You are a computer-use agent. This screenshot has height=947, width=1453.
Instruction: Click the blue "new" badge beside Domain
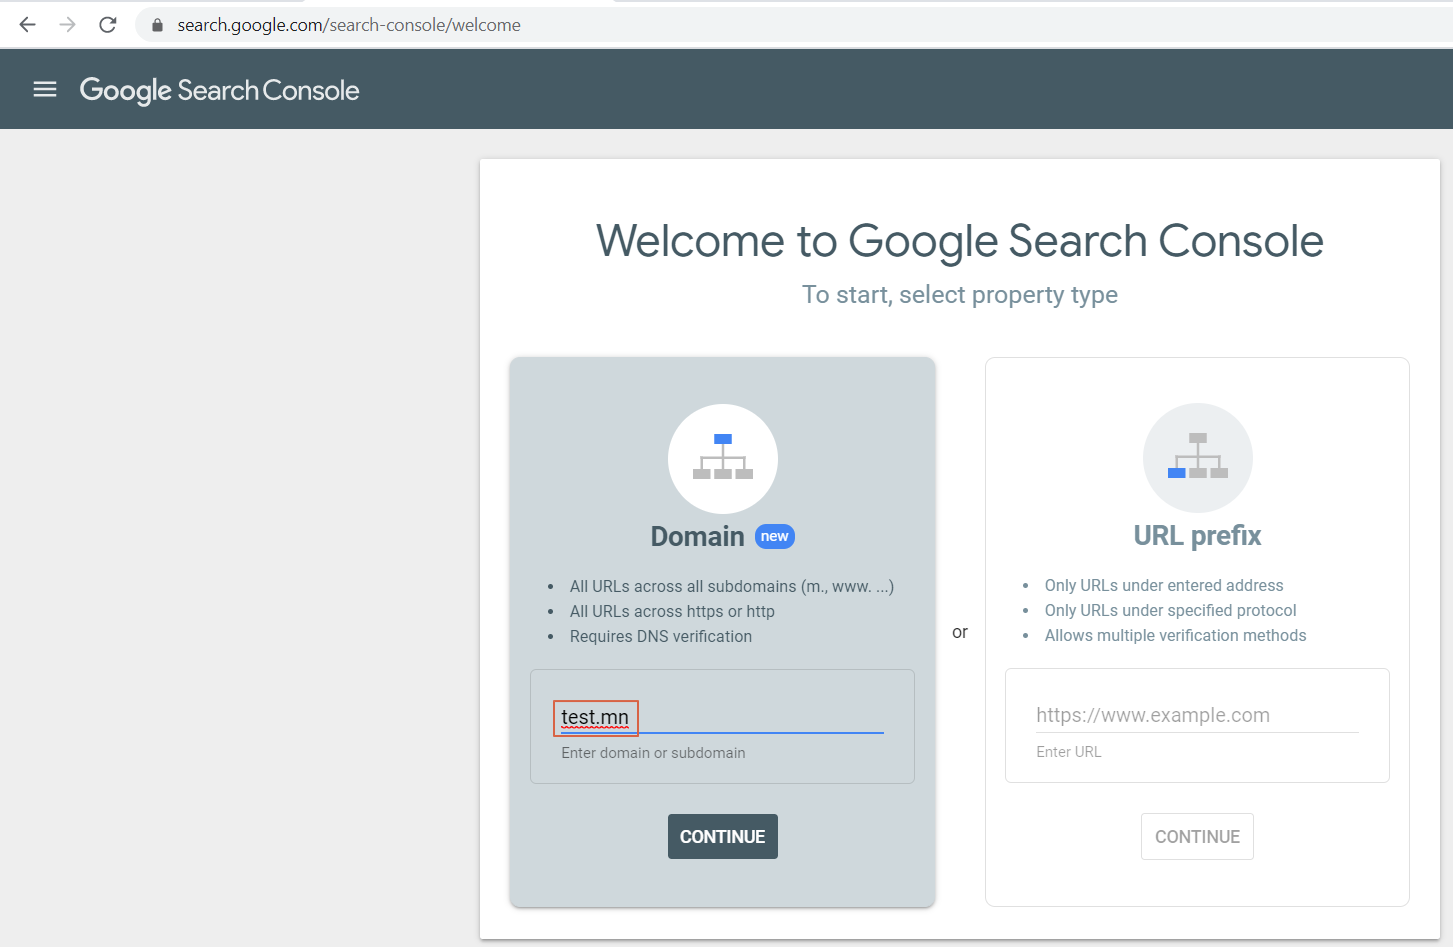click(775, 537)
